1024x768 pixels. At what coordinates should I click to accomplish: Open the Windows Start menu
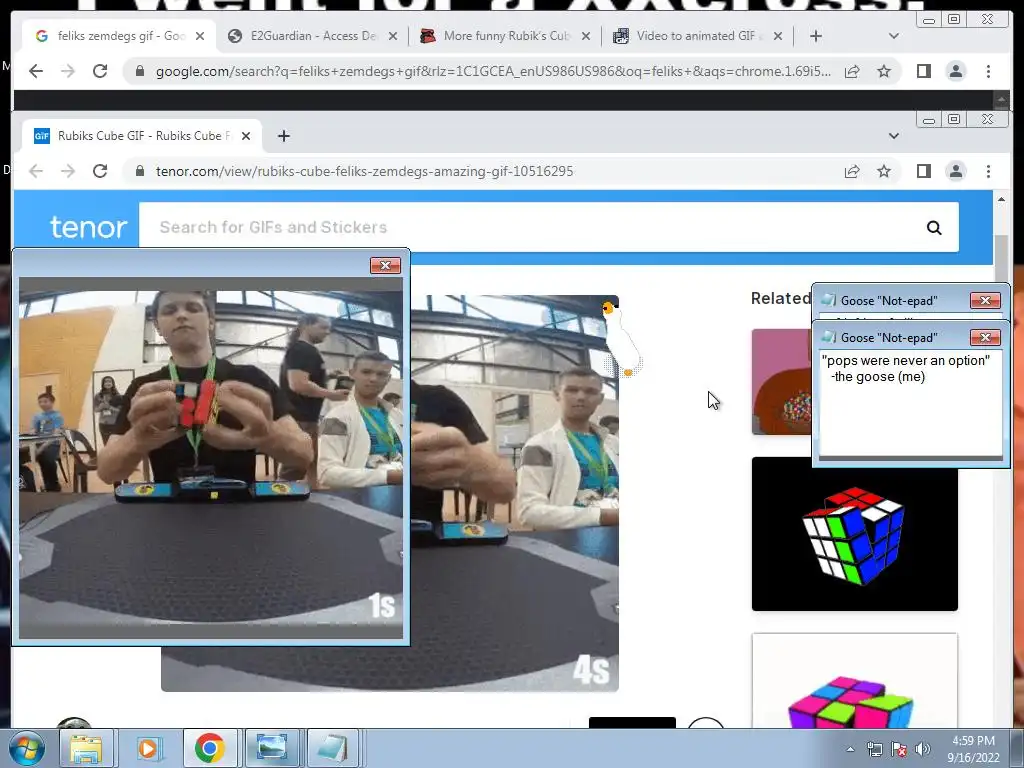[x=27, y=748]
